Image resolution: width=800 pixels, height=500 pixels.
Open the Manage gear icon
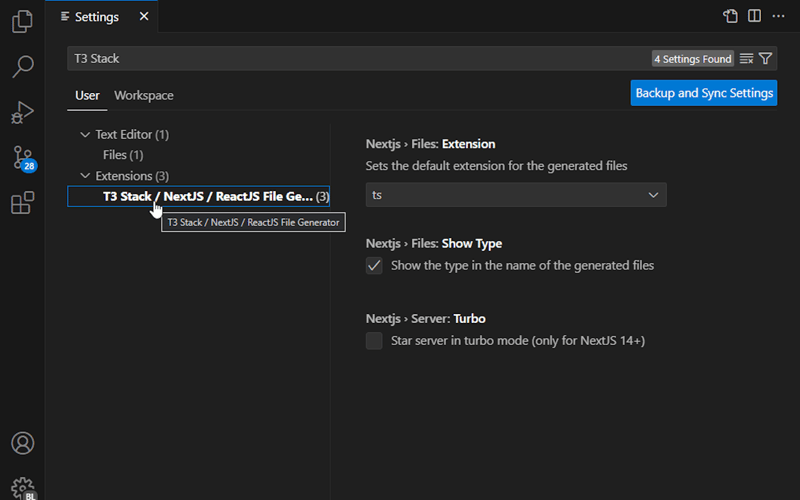point(23,488)
